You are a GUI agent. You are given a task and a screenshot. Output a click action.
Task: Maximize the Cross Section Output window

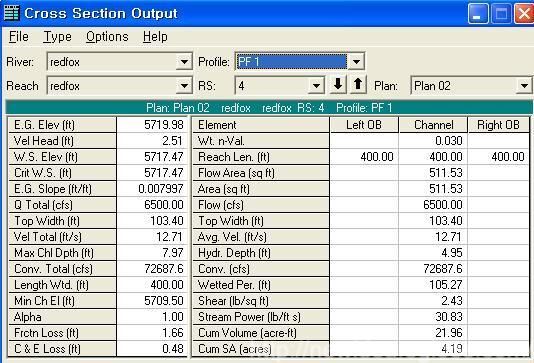coord(501,14)
